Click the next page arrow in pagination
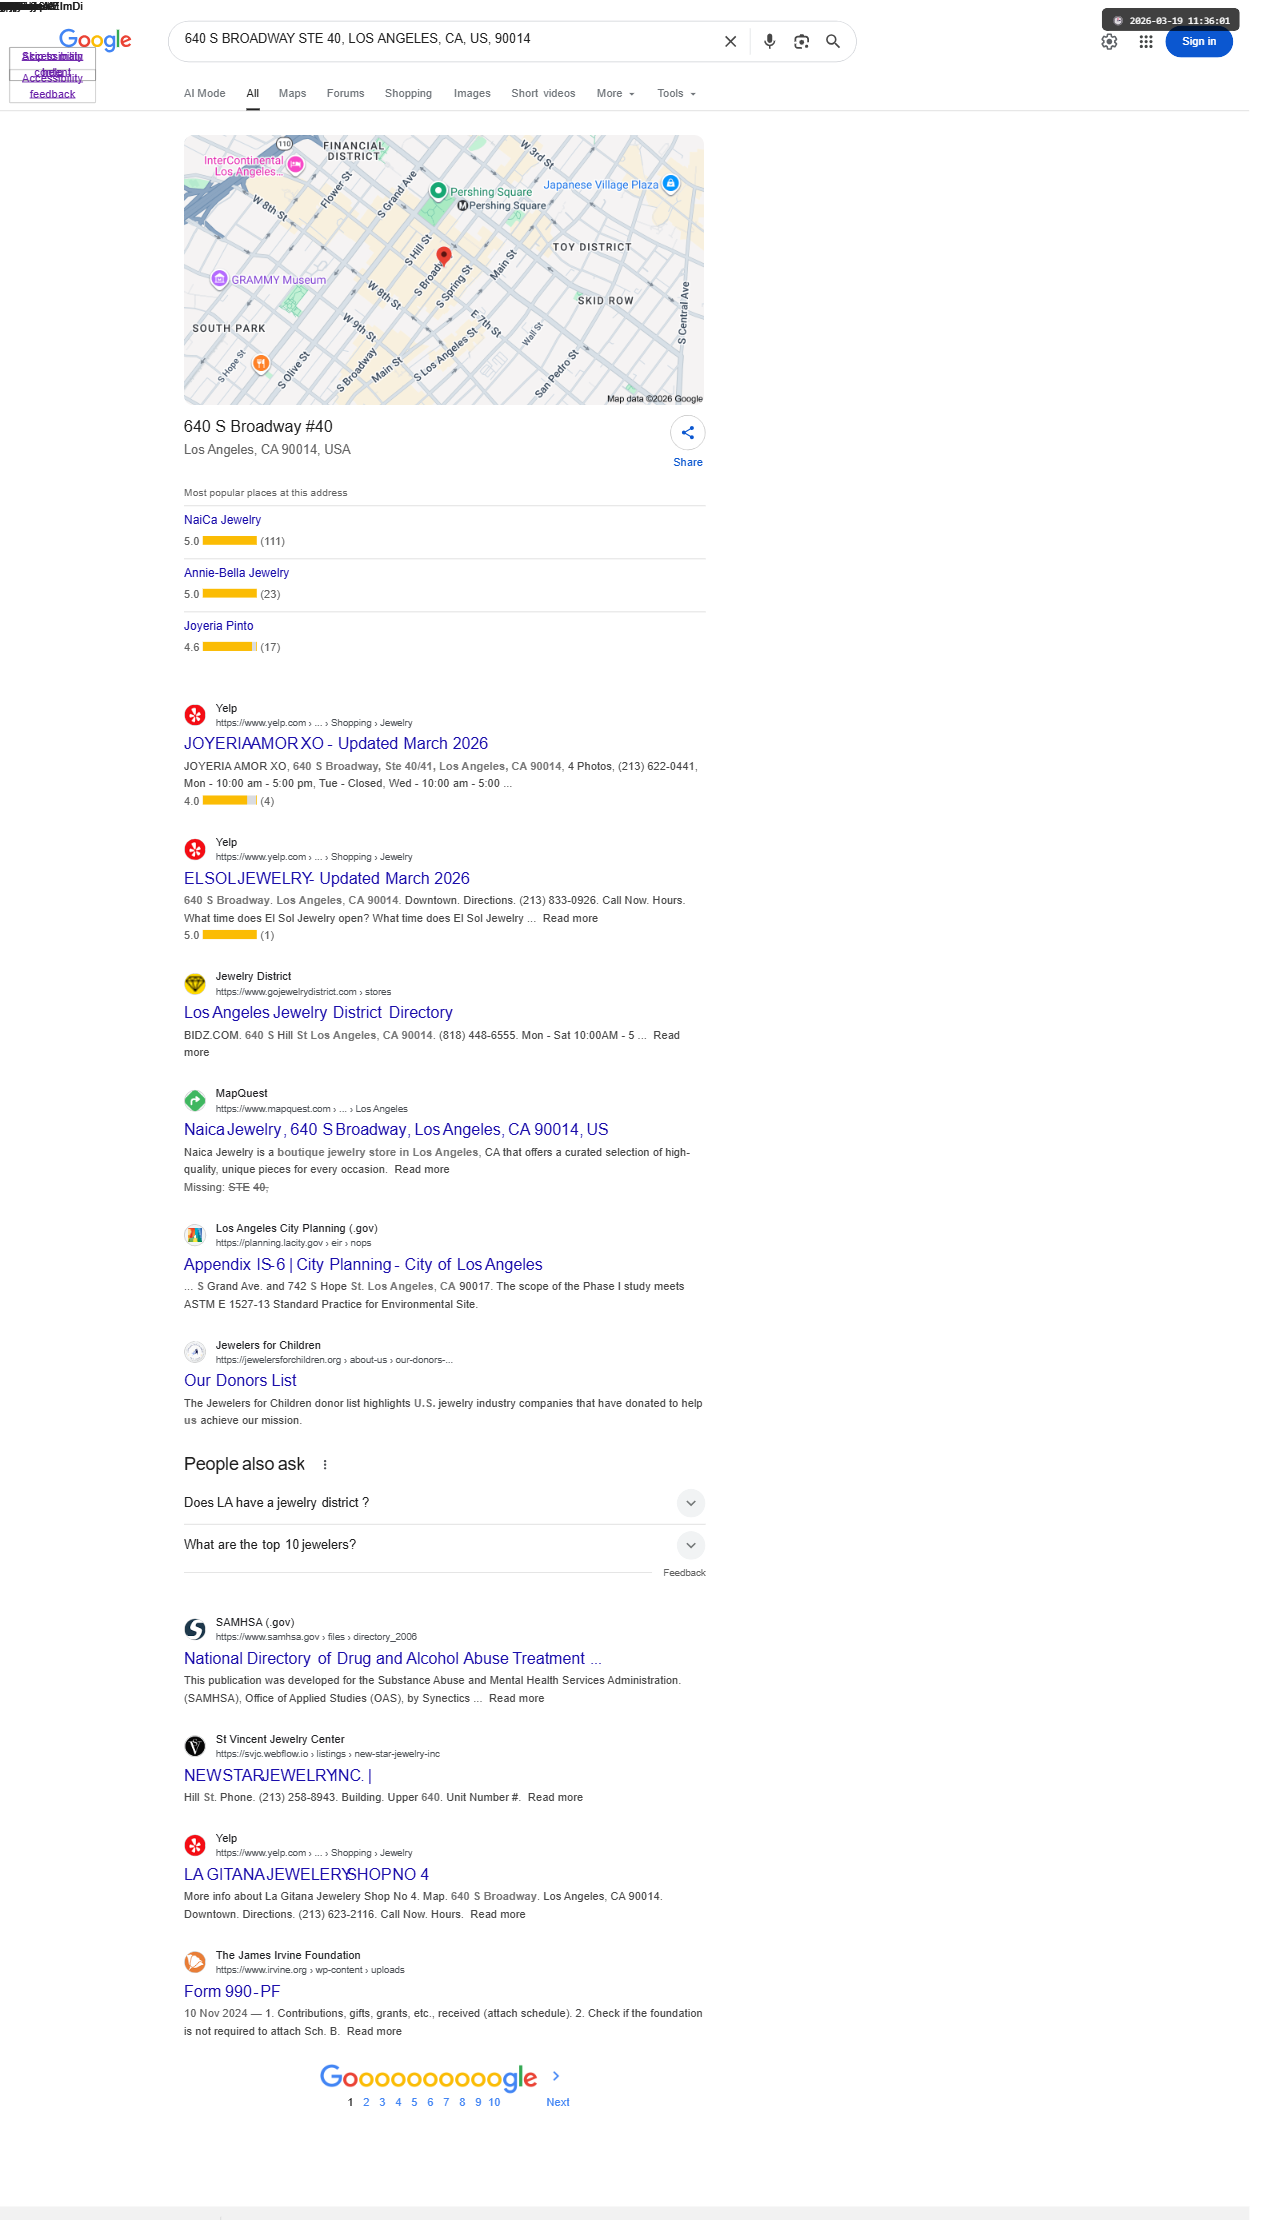The image size is (1264, 2220). click(x=556, y=2076)
